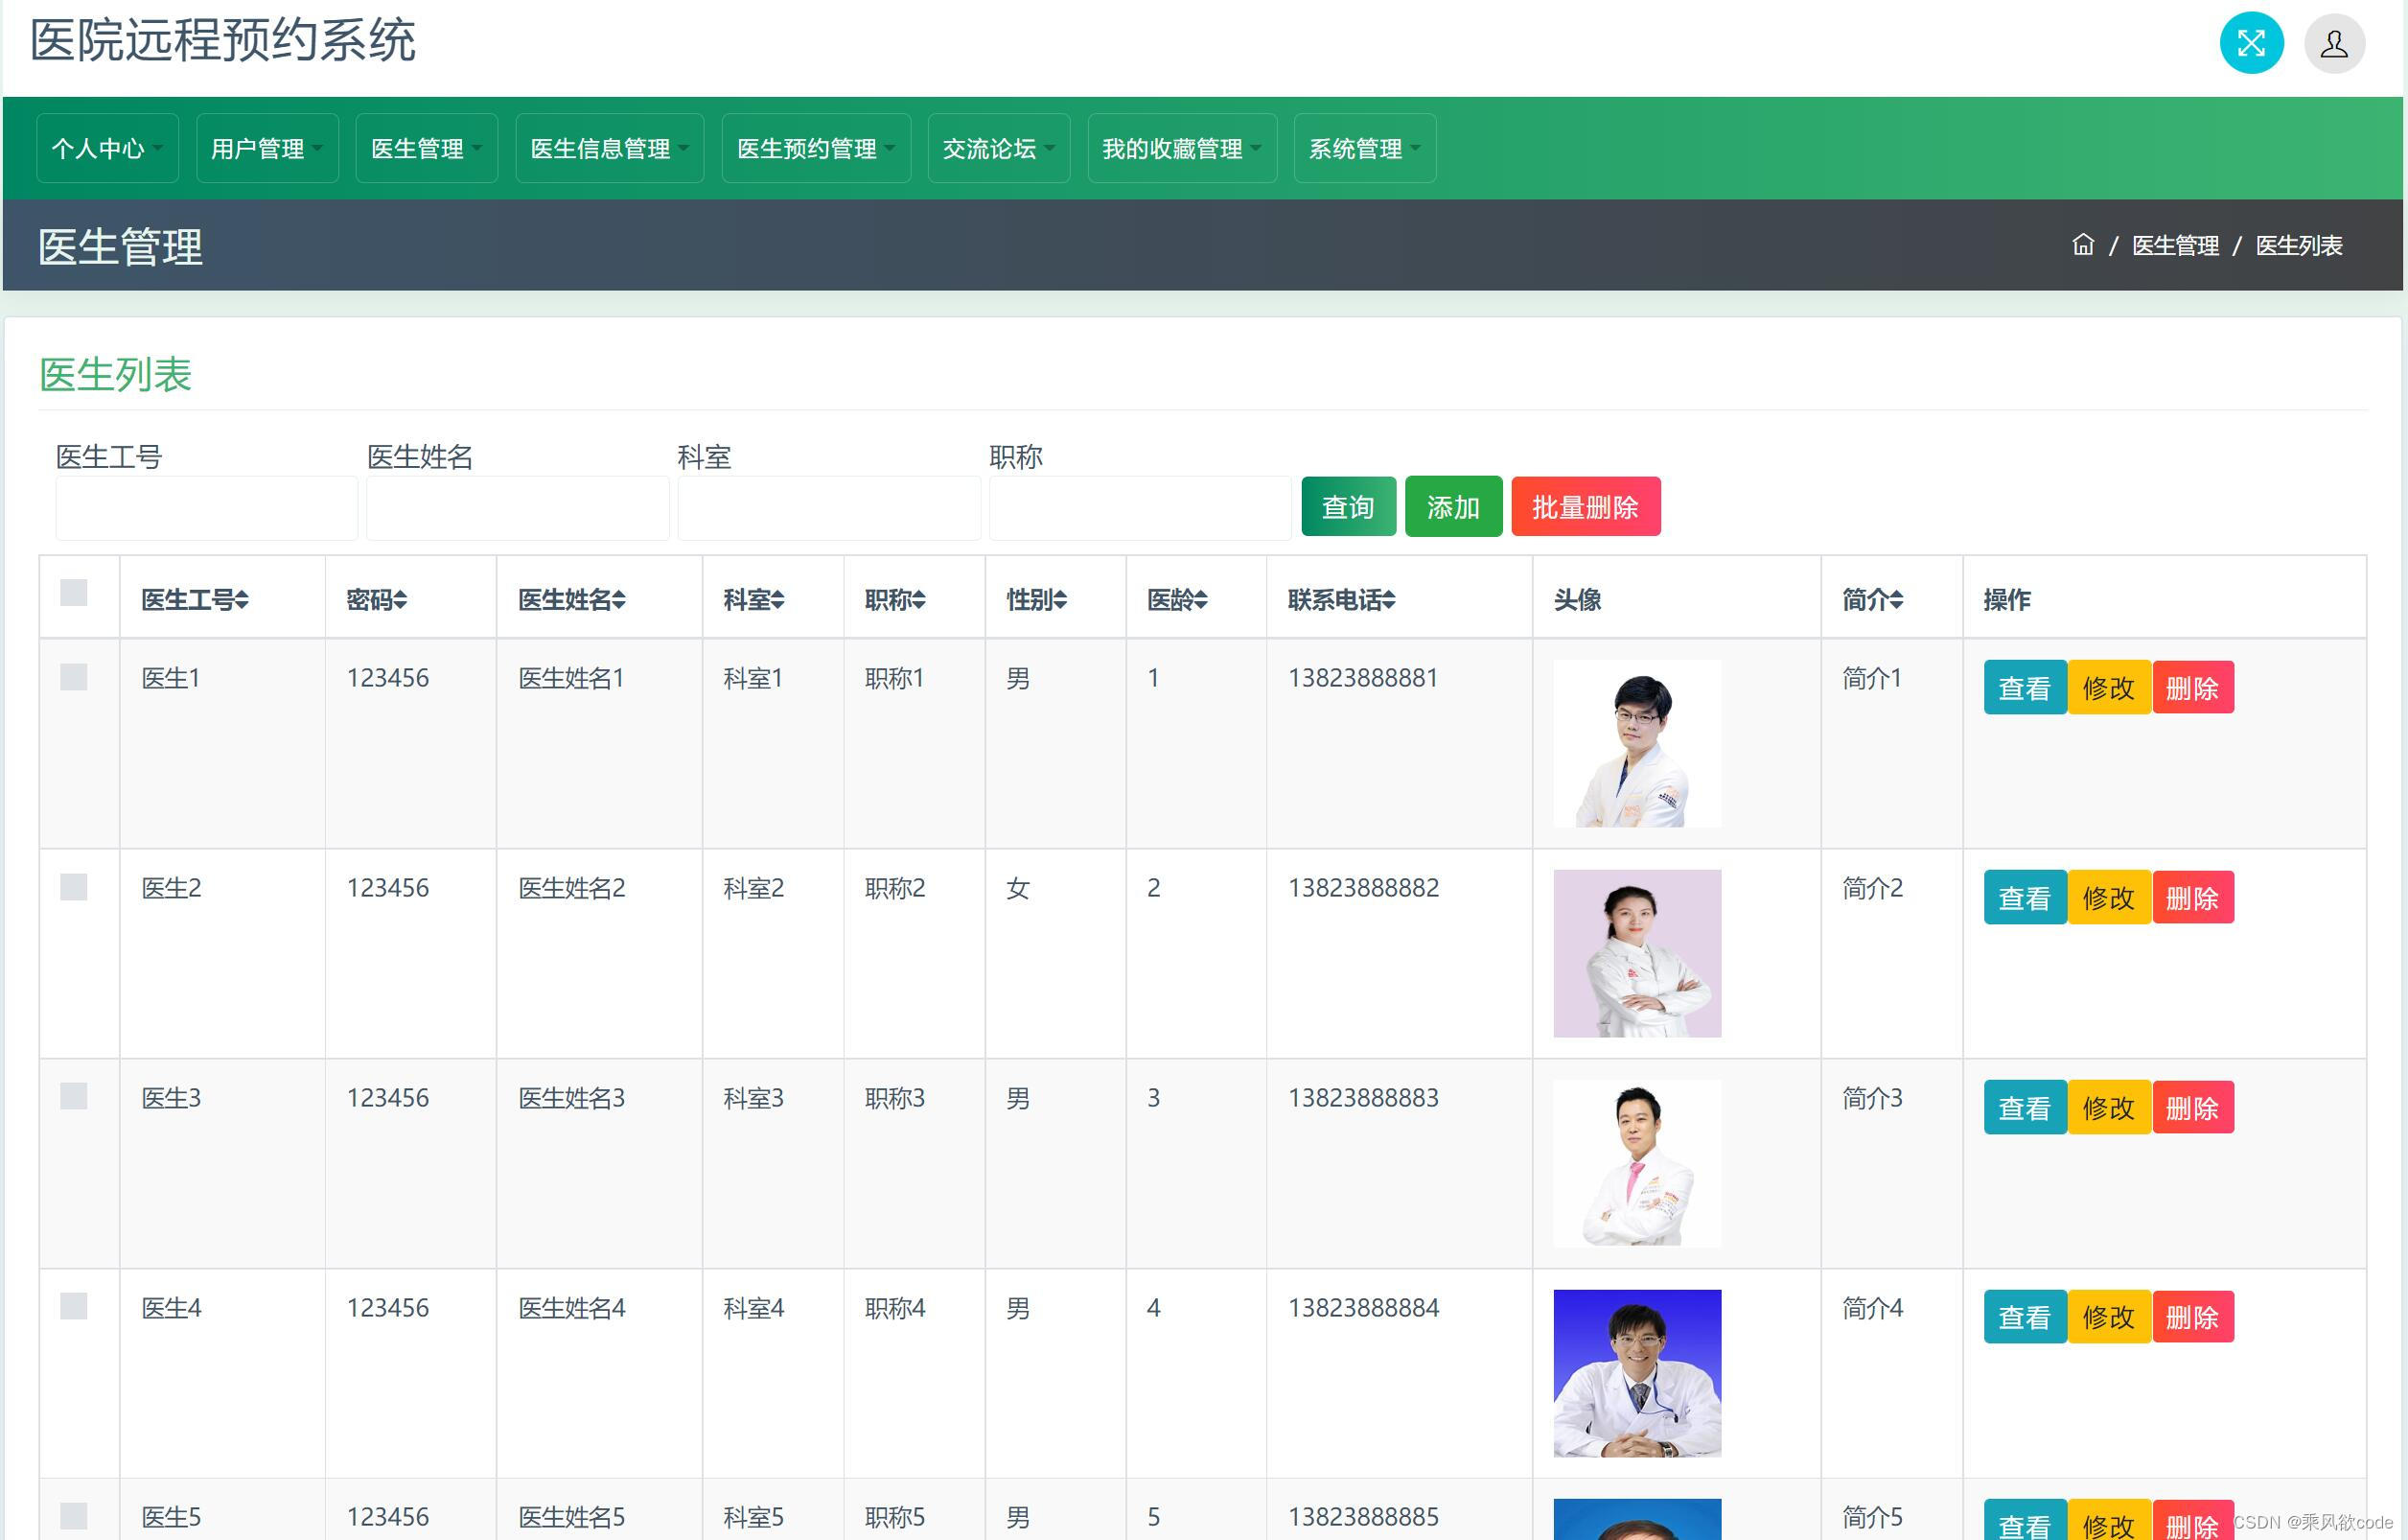Sort by 医生工号 column arrows

(x=242, y=600)
